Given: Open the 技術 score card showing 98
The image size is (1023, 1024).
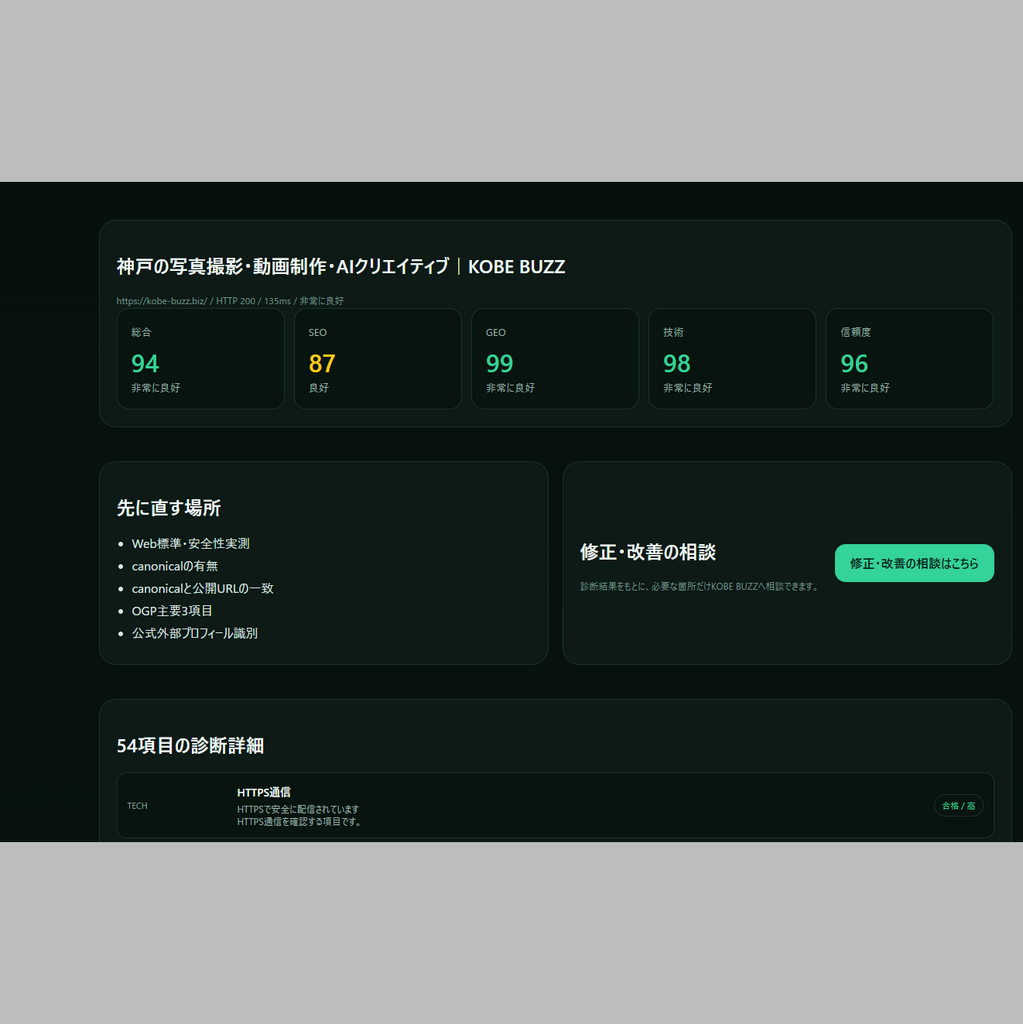Looking at the screenshot, I should click(732, 359).
